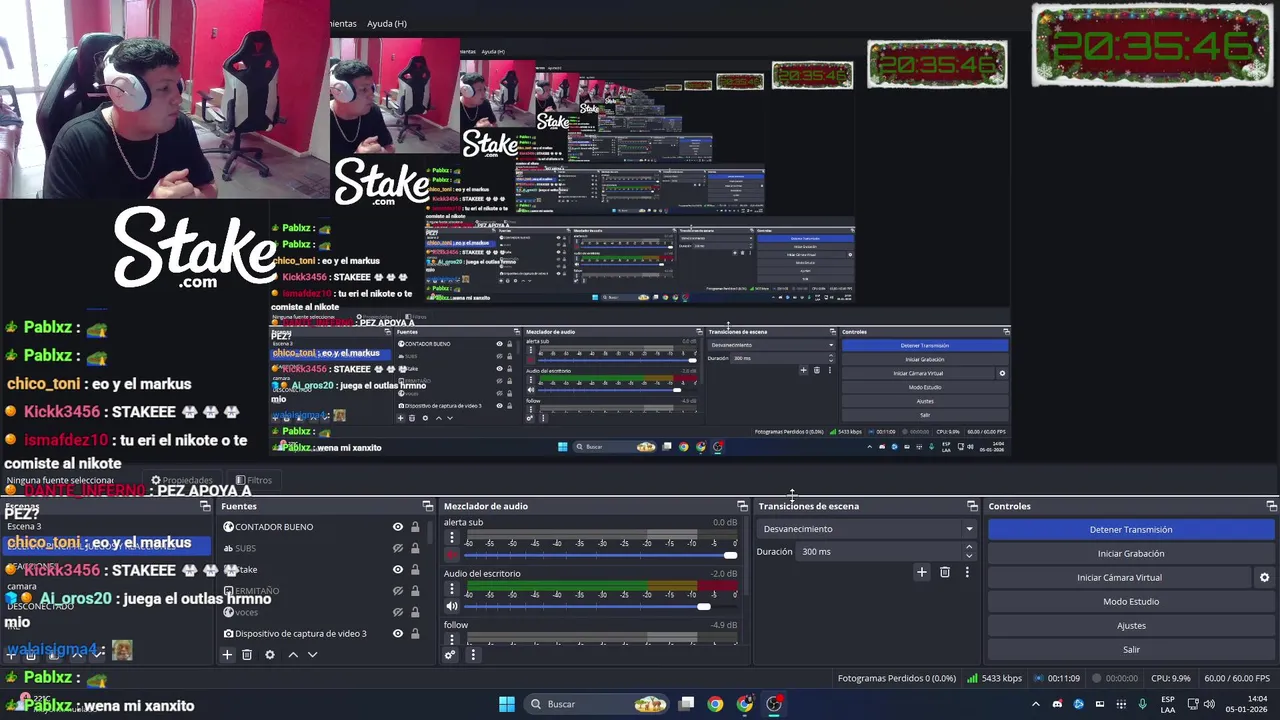Click the ESP LAA language indicator
The width and height of the screenshot is (1280, 720).
click(x=1168, y=704)
